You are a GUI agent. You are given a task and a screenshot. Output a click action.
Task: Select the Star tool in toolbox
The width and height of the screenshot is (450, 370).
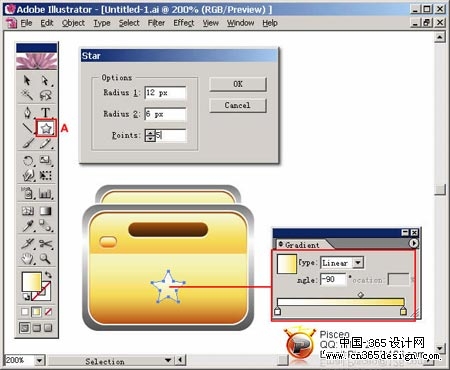(x=46, y=128)
